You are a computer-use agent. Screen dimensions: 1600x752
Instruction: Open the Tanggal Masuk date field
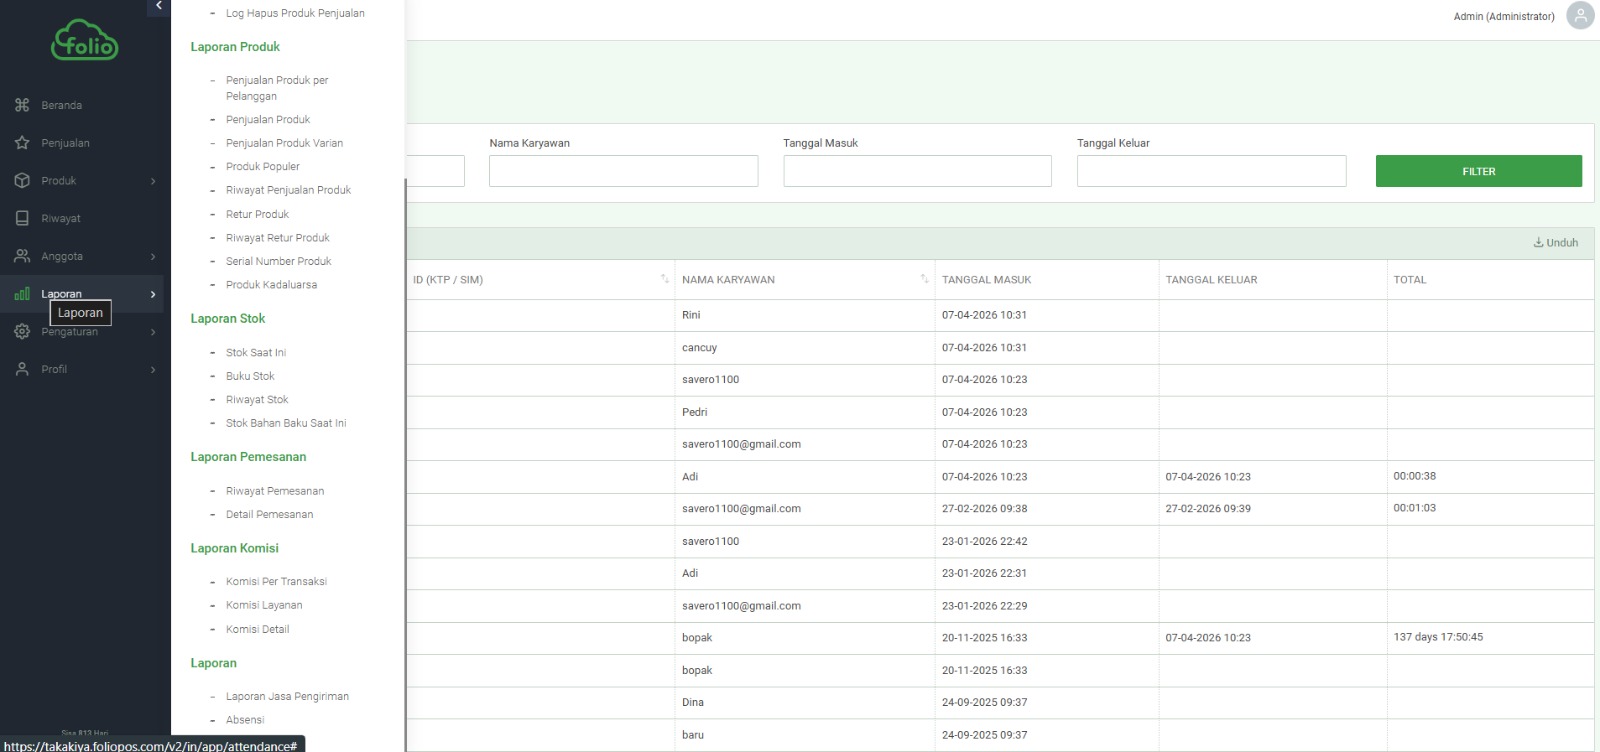tap(917, 171)
